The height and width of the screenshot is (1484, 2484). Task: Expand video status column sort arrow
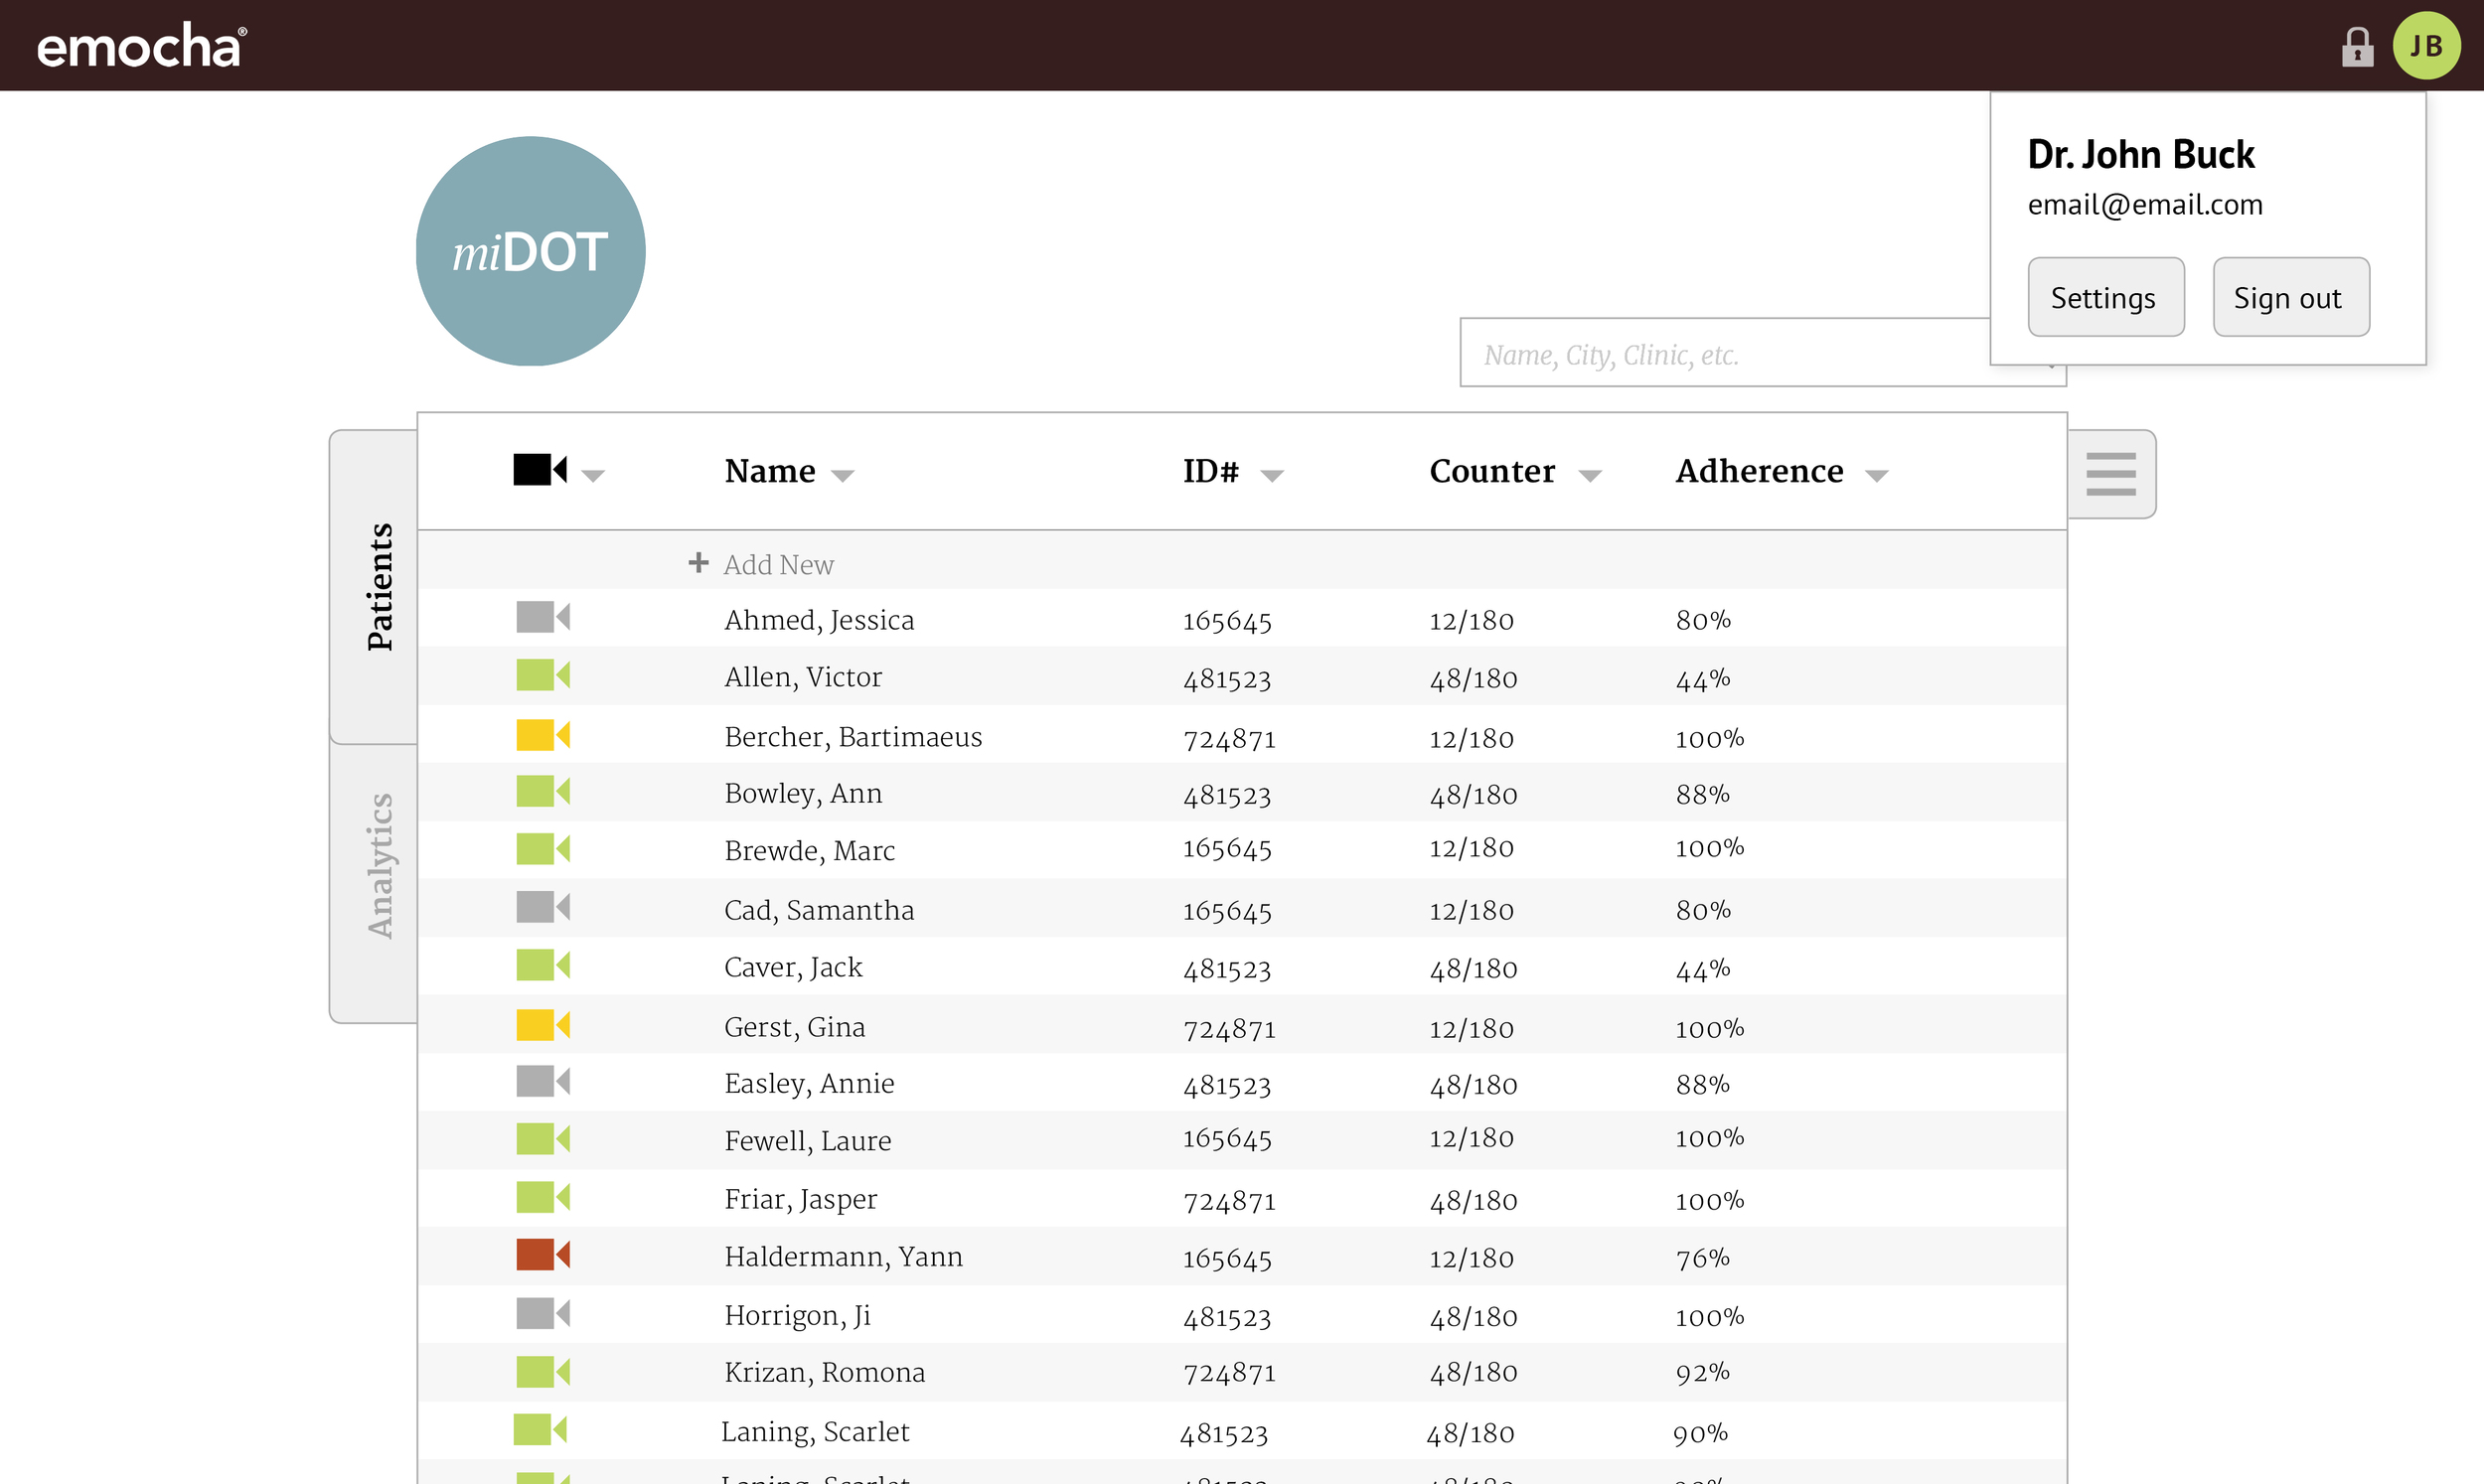(x=593, y=476)
